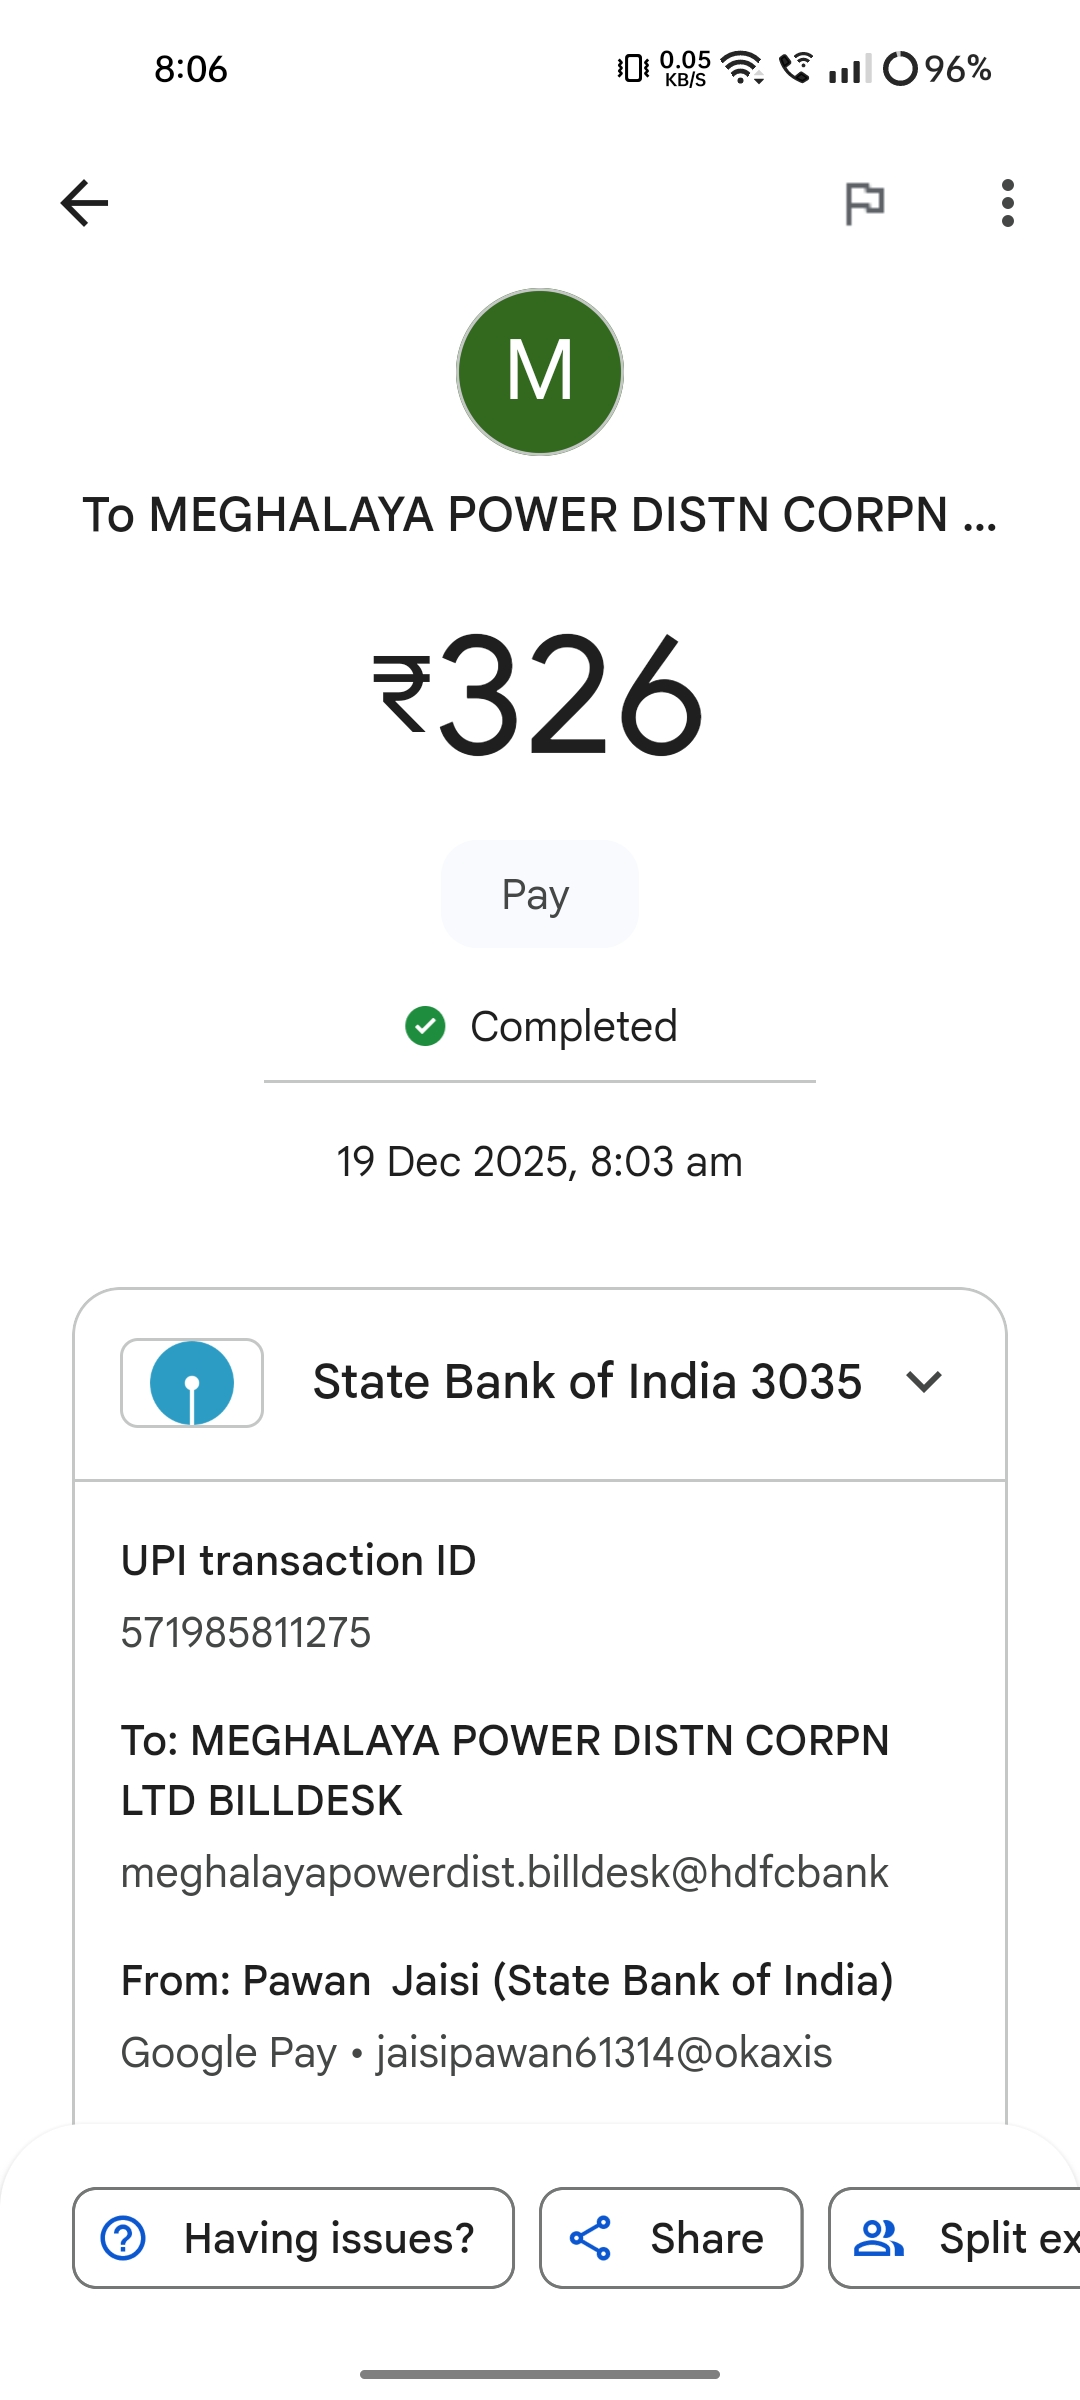Open the three-dot overflow menu
Viewport: 1080px width, 2400px height.
[x=1007, y=203]
